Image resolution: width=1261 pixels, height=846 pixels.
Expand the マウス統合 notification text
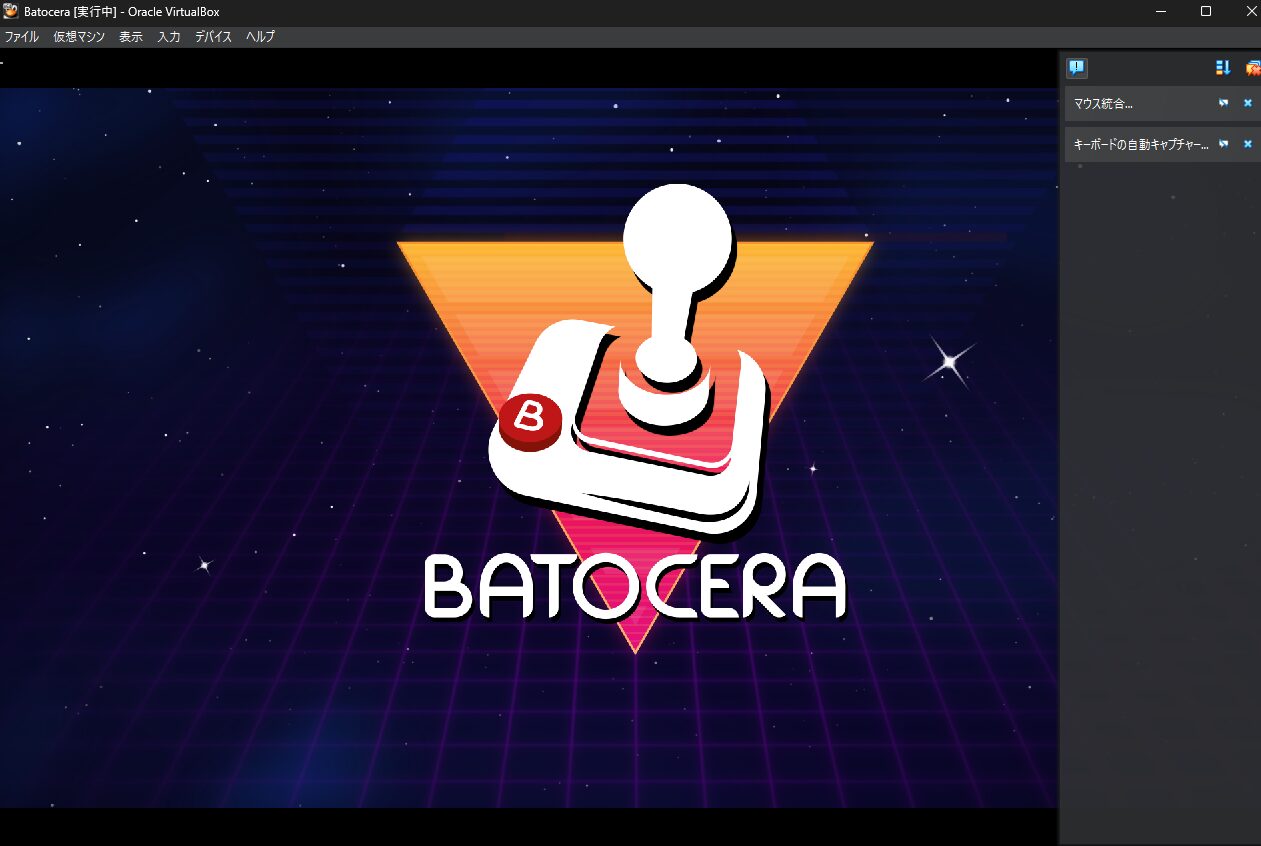[x=1103, y=103]
